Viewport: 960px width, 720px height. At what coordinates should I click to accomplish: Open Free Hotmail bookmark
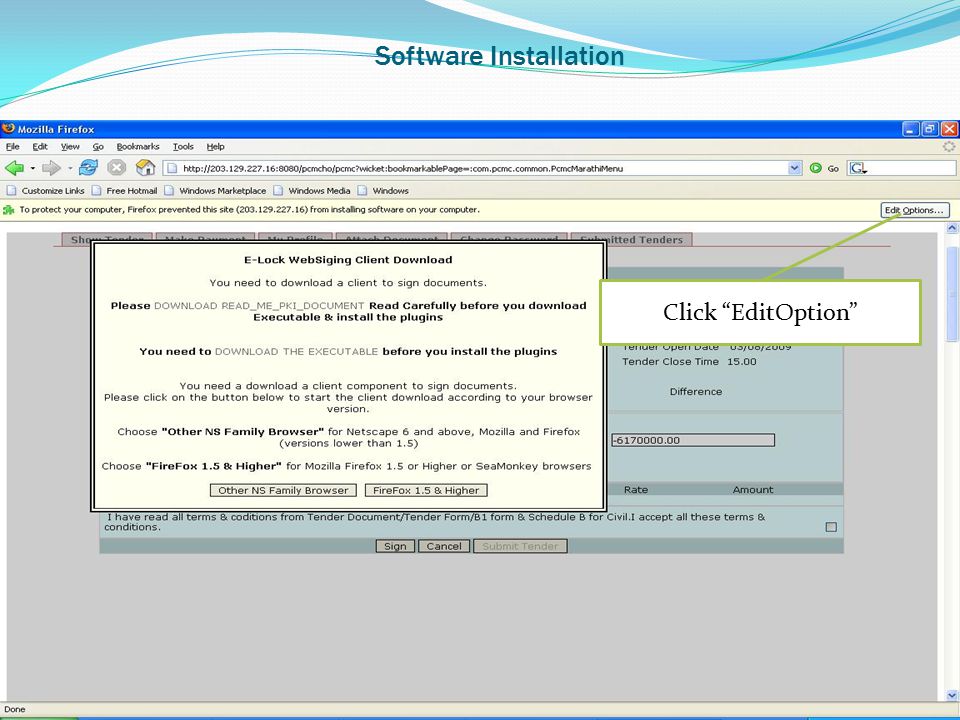[x=125, y=190]
